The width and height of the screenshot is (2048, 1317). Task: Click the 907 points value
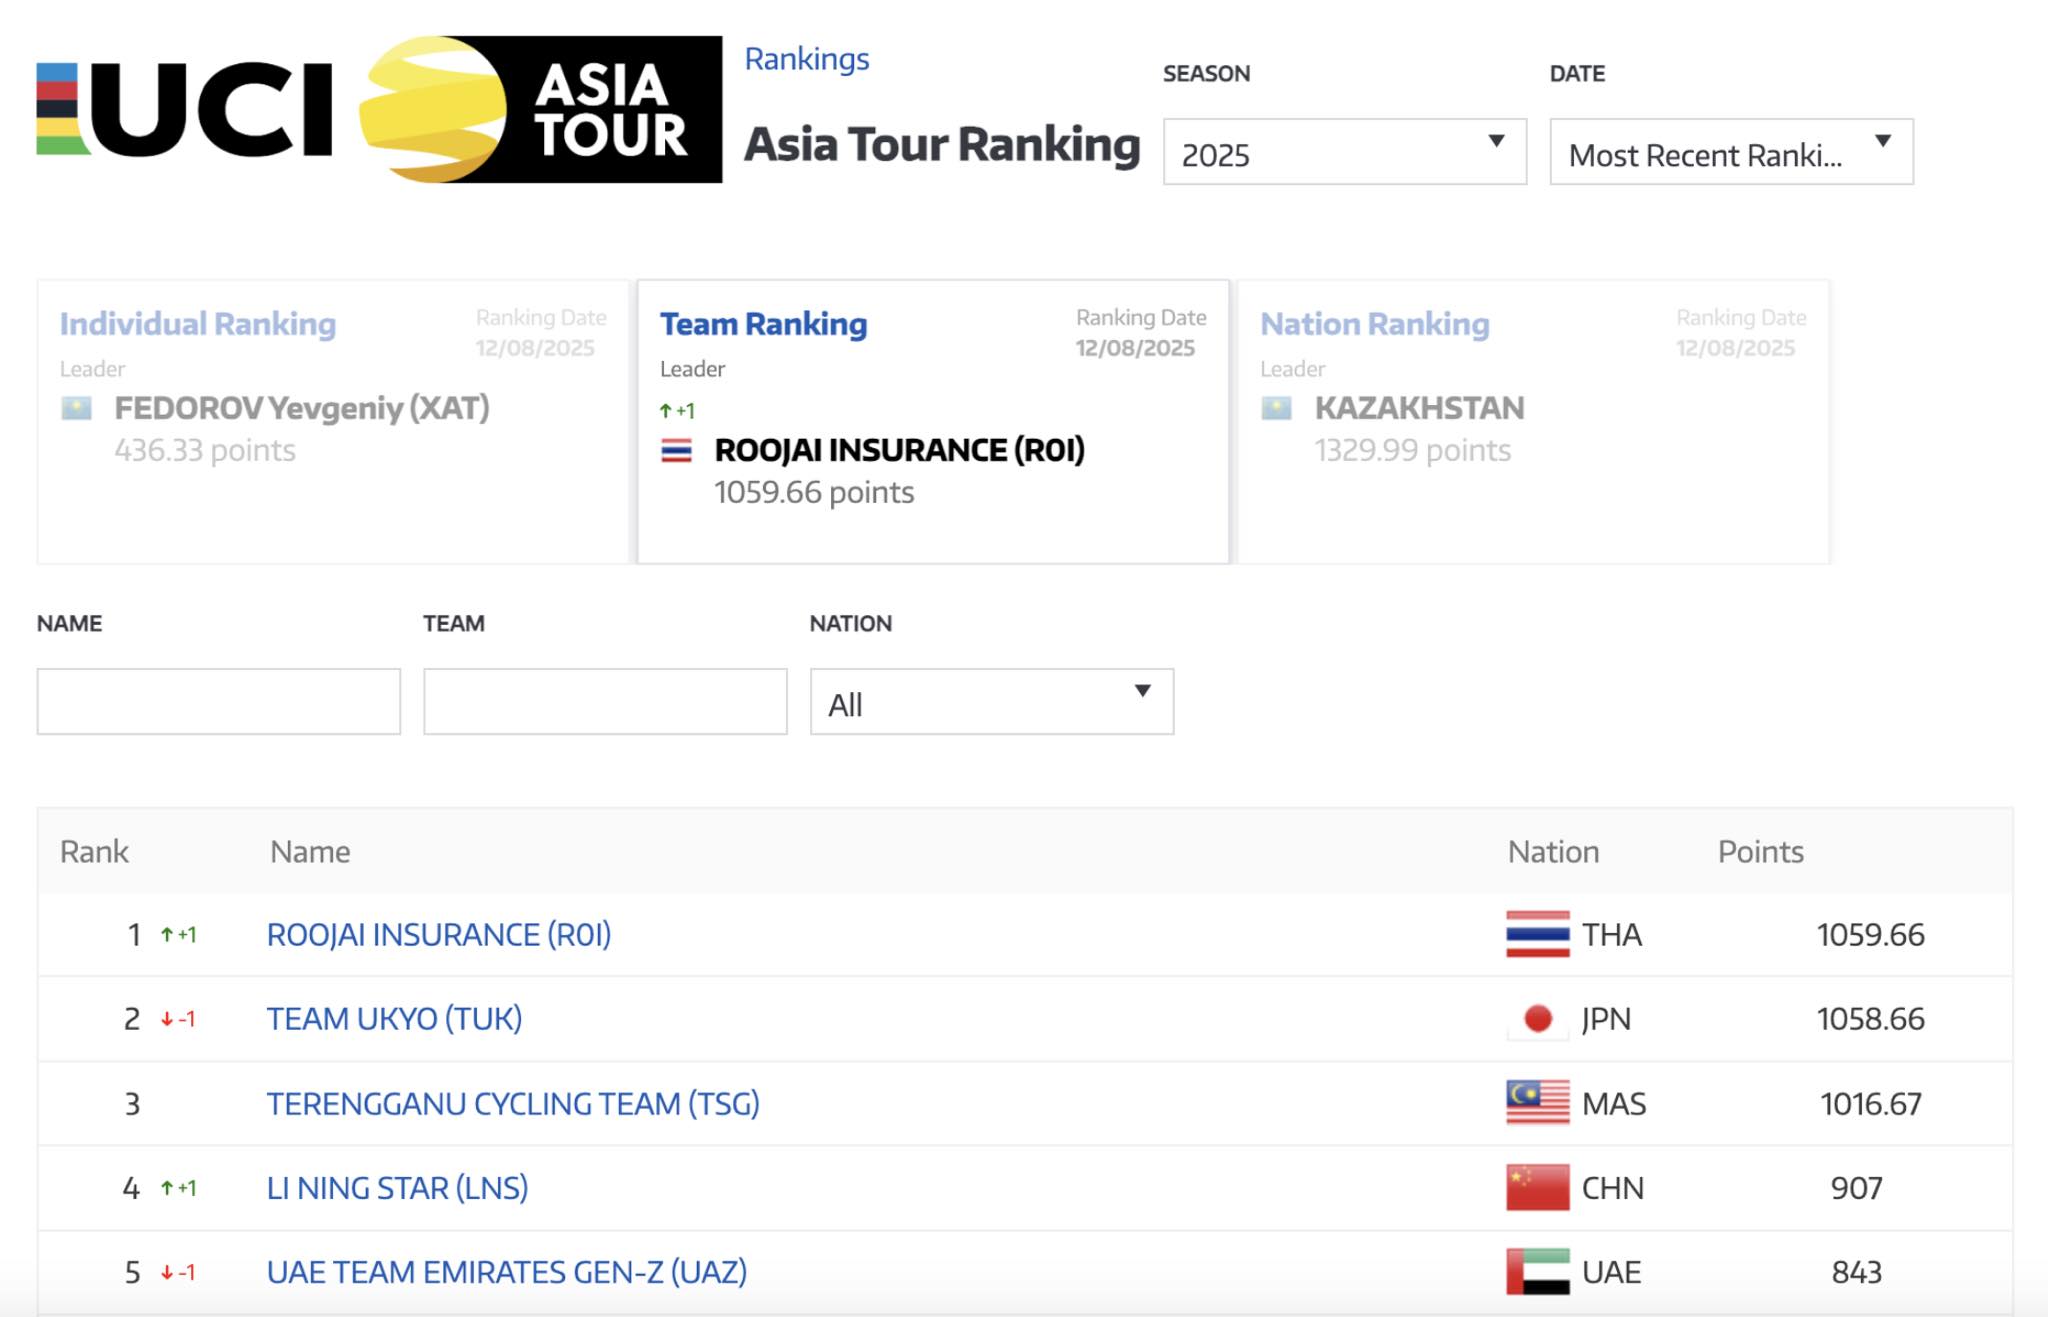tap(1856, 1187)
